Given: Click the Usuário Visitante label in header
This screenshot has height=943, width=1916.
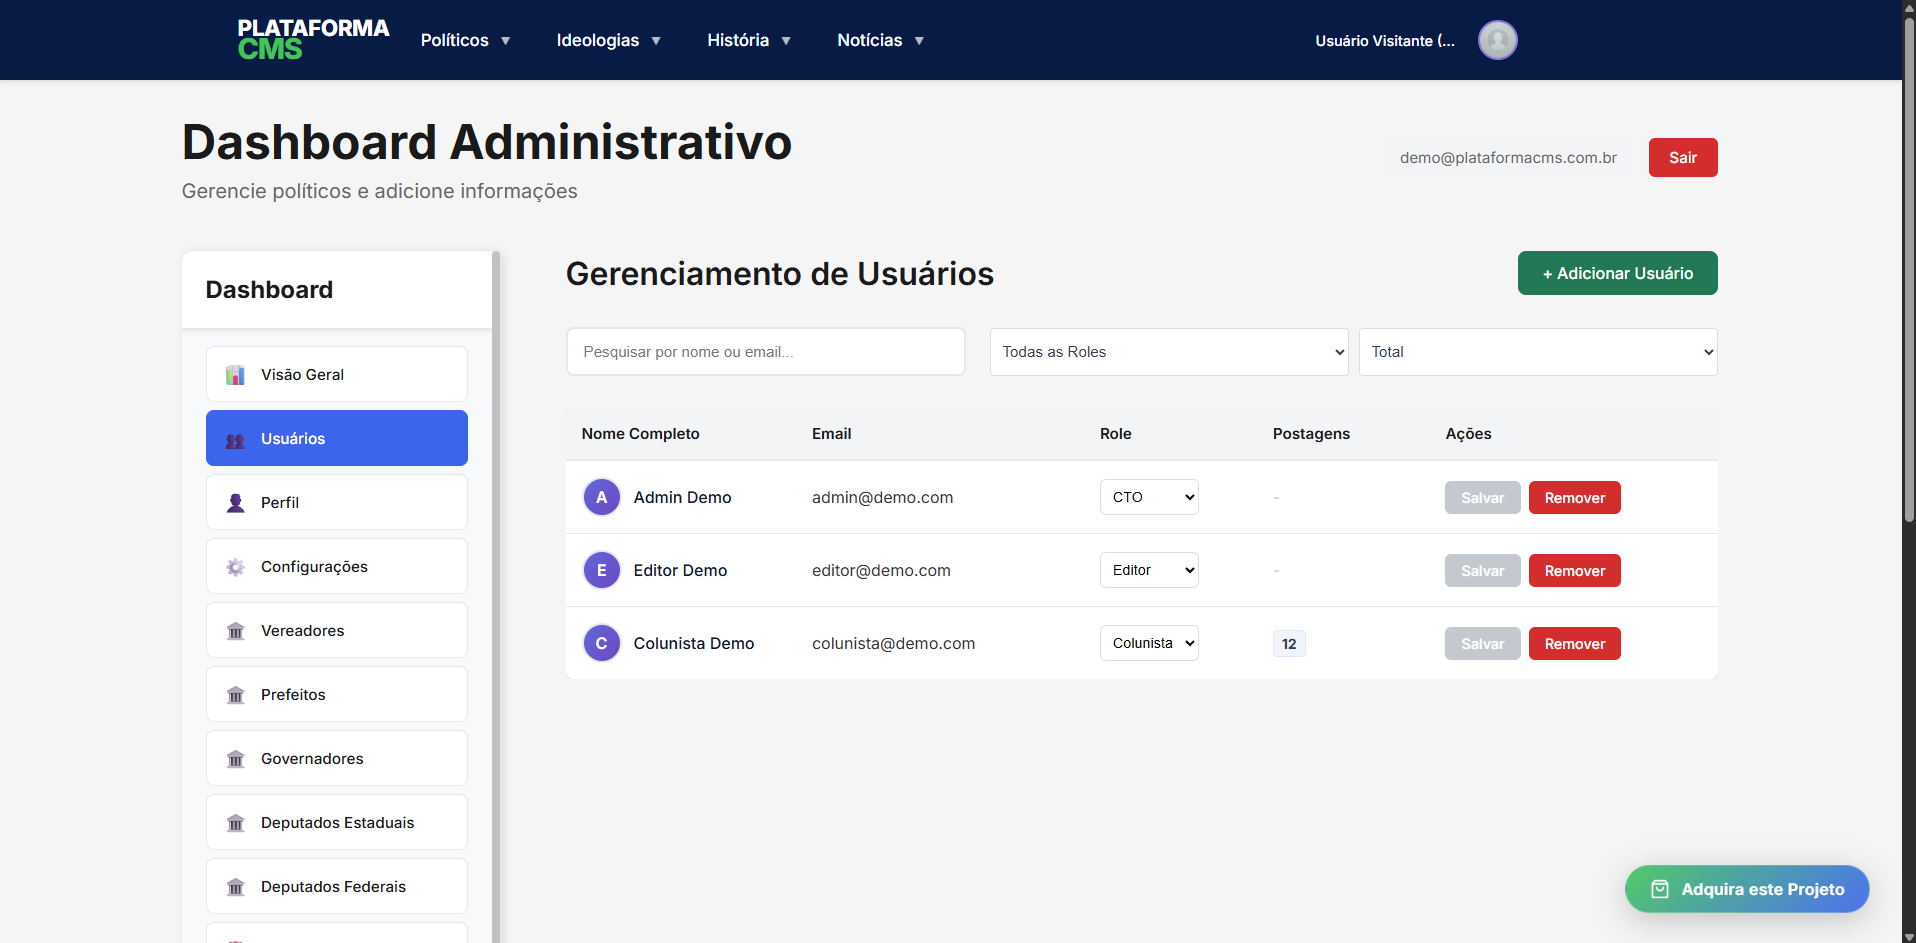Looking at the screenshot, I should pos(1384,41).
